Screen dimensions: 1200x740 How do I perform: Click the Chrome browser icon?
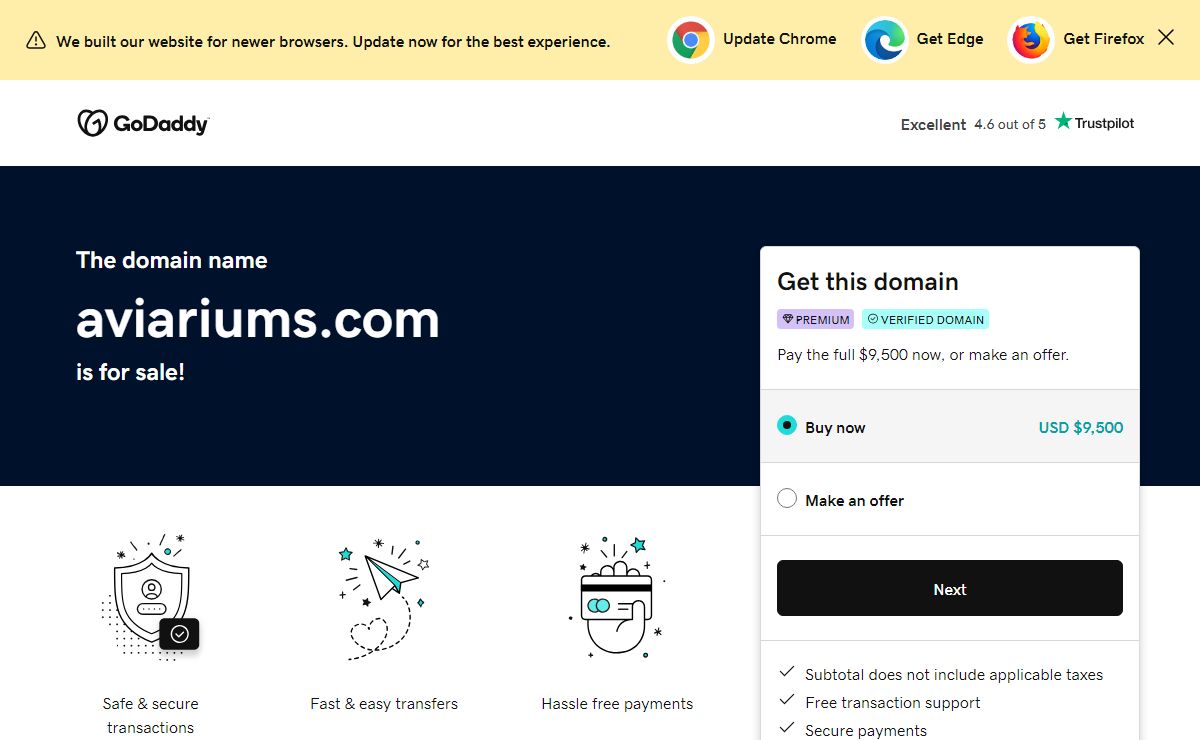[x=690, y=40]
